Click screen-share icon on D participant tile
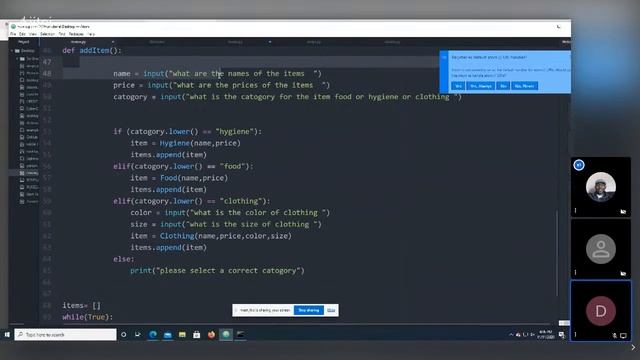This screenshot has height=360, width=640. pyautogui.click(x=623, y=336)
